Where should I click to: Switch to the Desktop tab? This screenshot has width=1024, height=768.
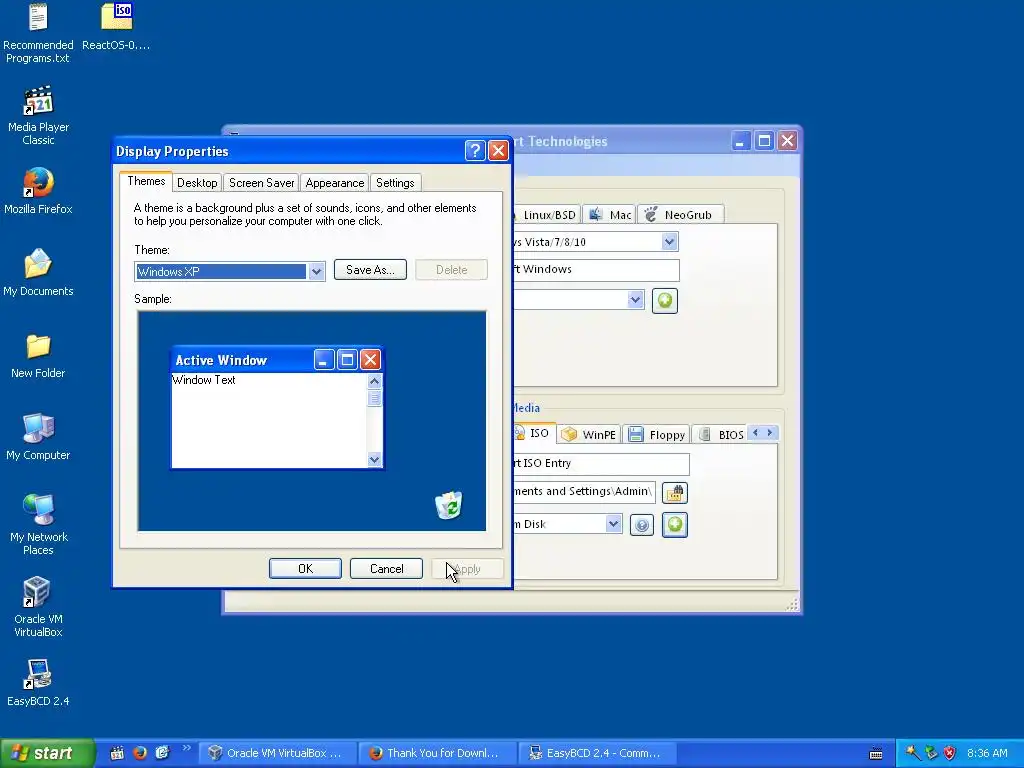(197, 183)
